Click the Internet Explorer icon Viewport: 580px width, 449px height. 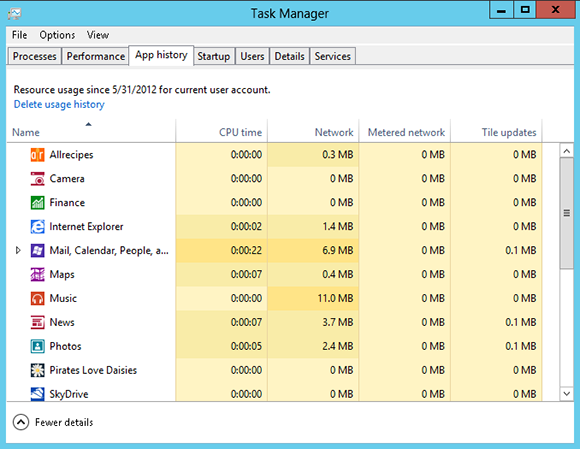(37, 226)
